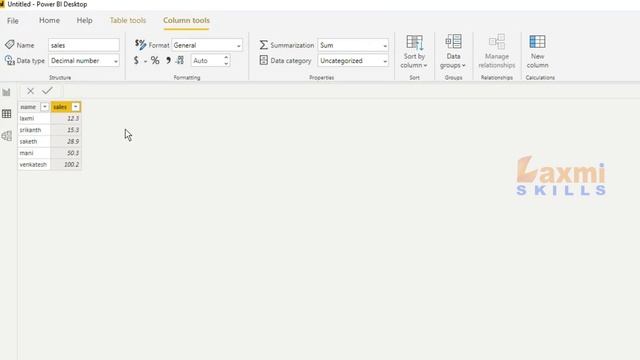Screen dimensions: 640x360
Task: Click Sort by column button
Action: [x=414, y=52]
